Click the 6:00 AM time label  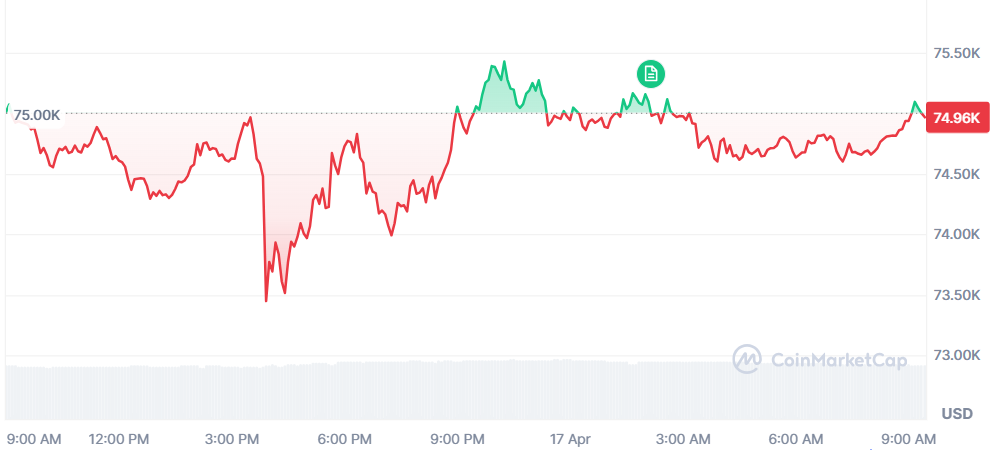click(796, 439)
